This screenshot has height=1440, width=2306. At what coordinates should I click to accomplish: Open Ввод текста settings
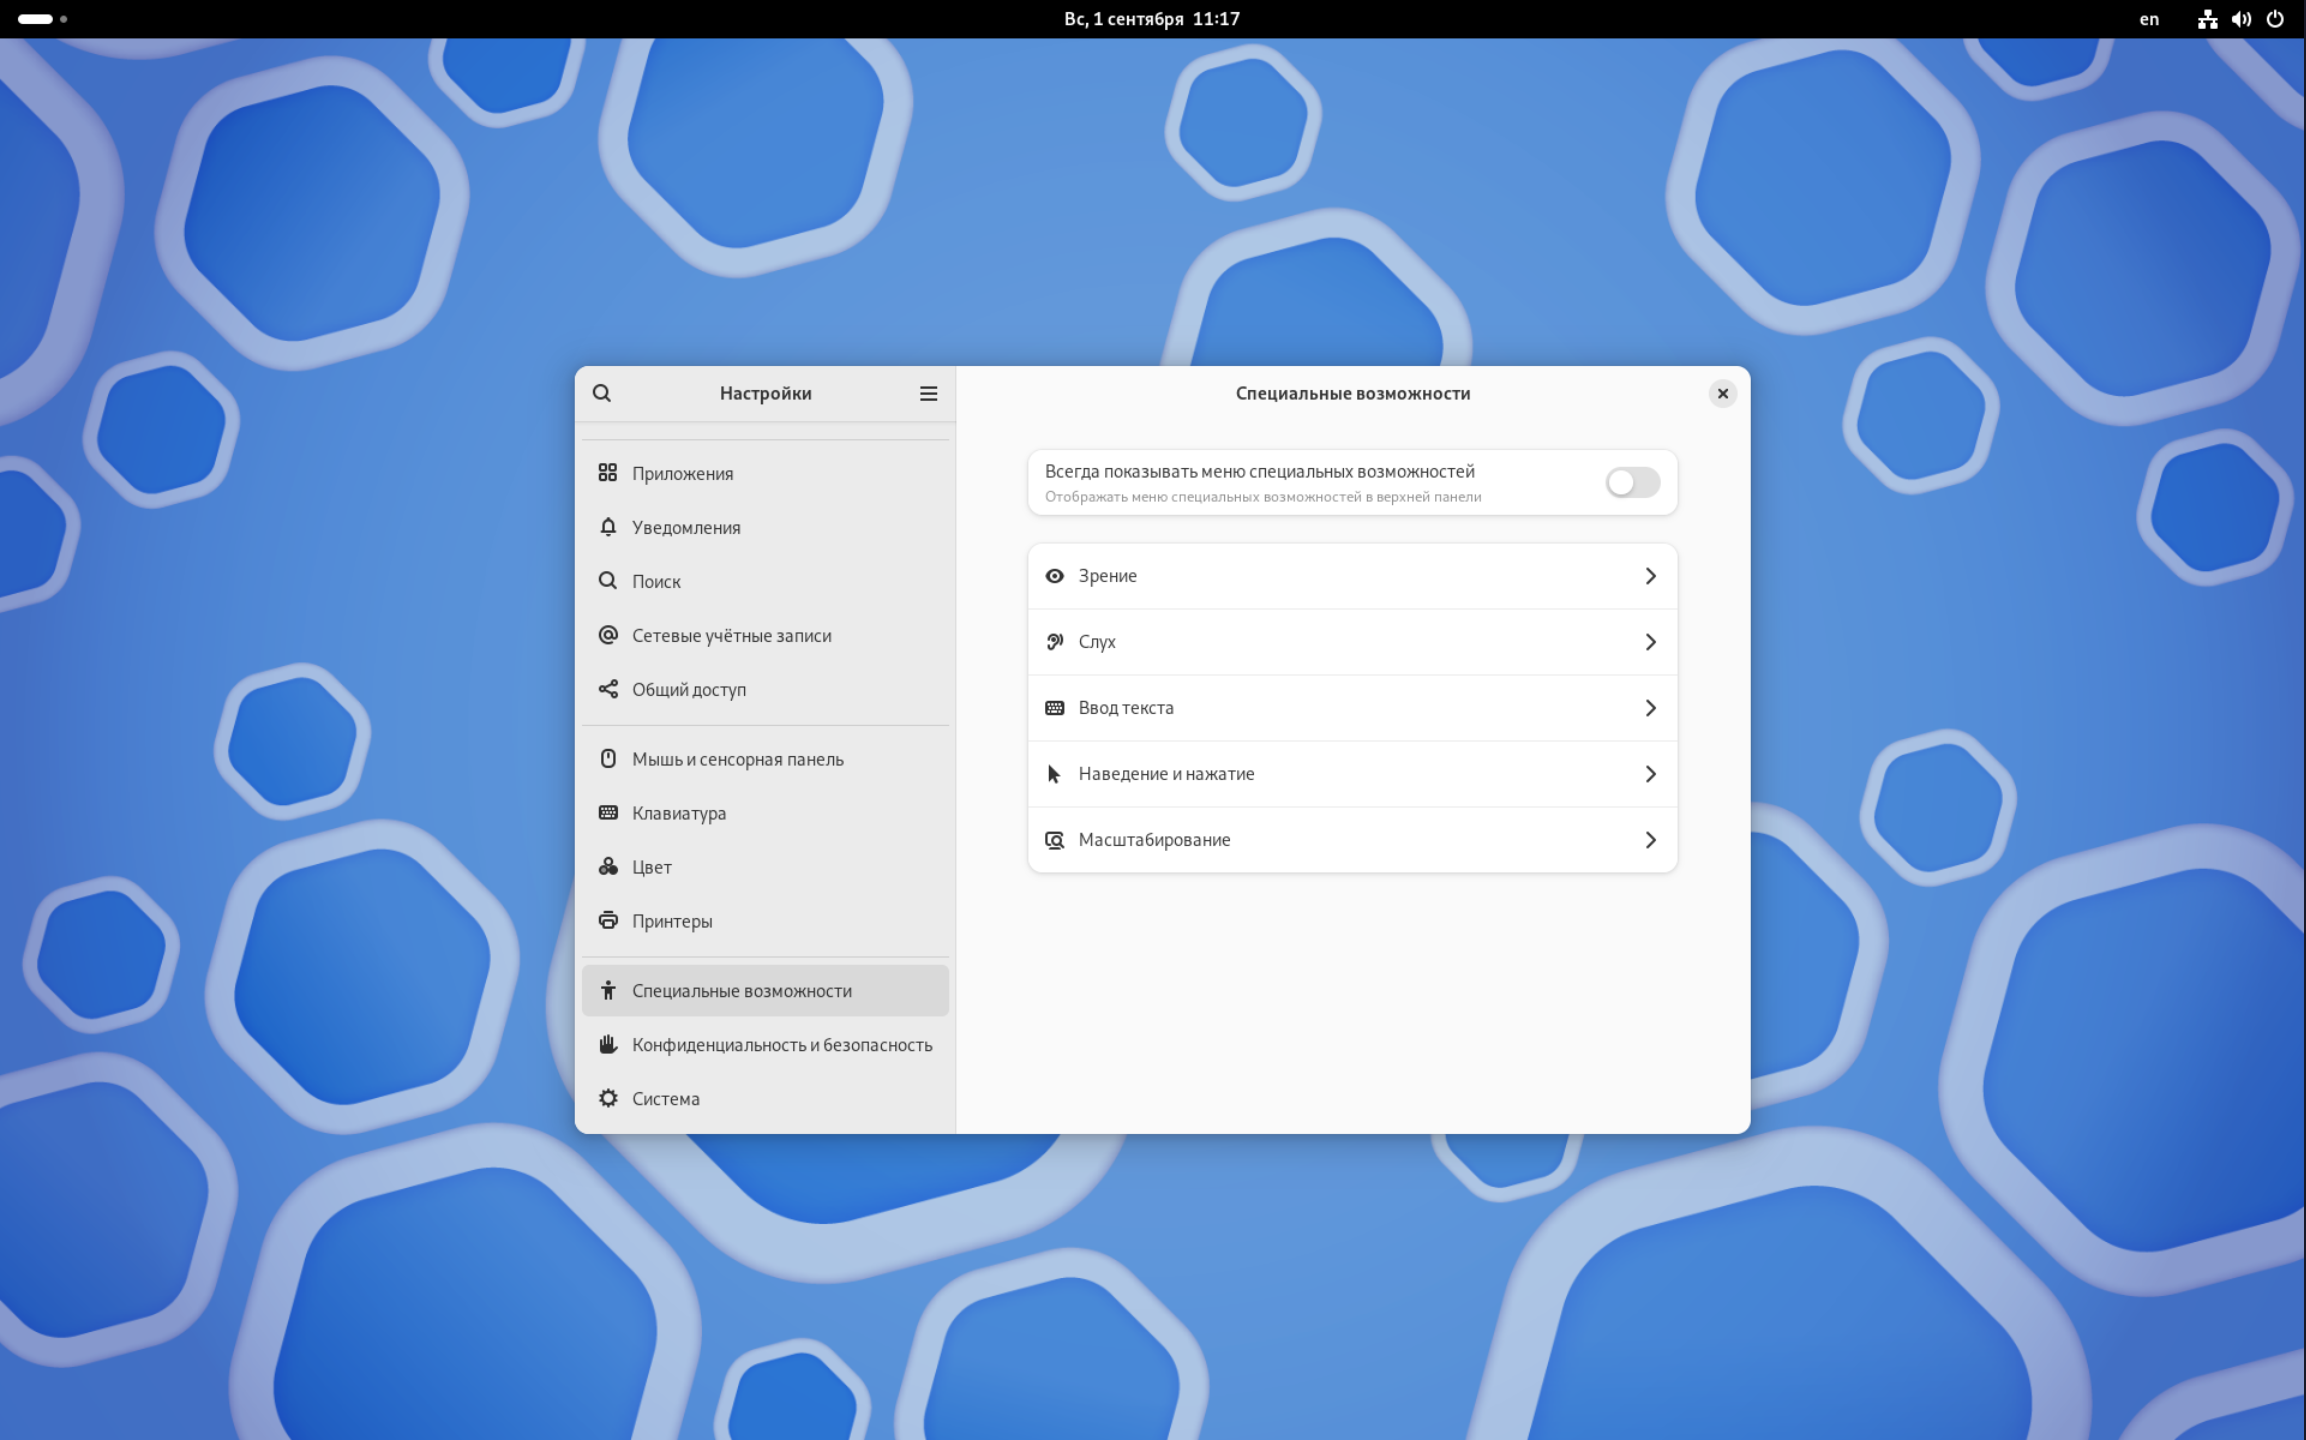click(1352, 707)
